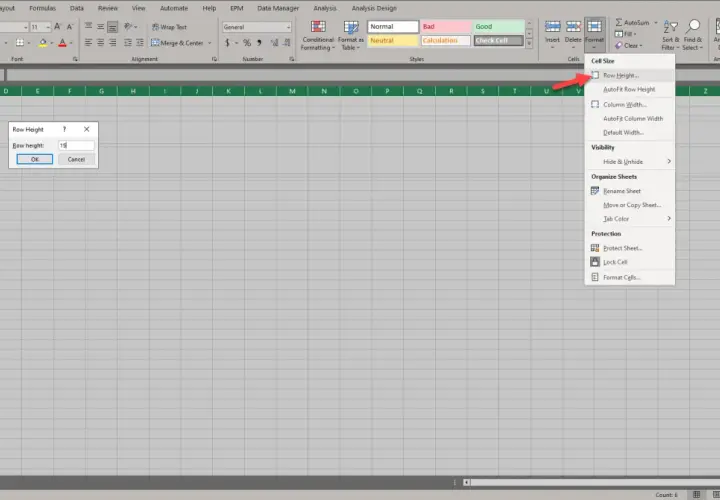Apply yellow fill color
Viewport: 720px width, 500px height.
43,43
